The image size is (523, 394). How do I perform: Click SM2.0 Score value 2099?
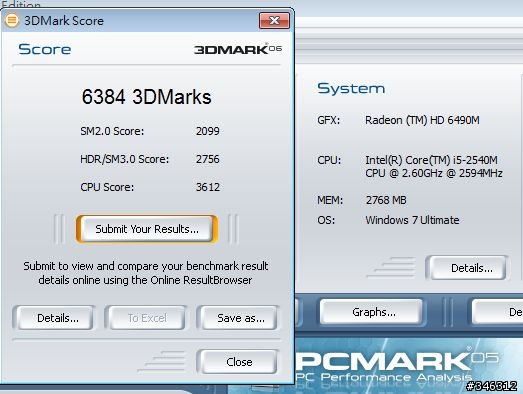207,131
